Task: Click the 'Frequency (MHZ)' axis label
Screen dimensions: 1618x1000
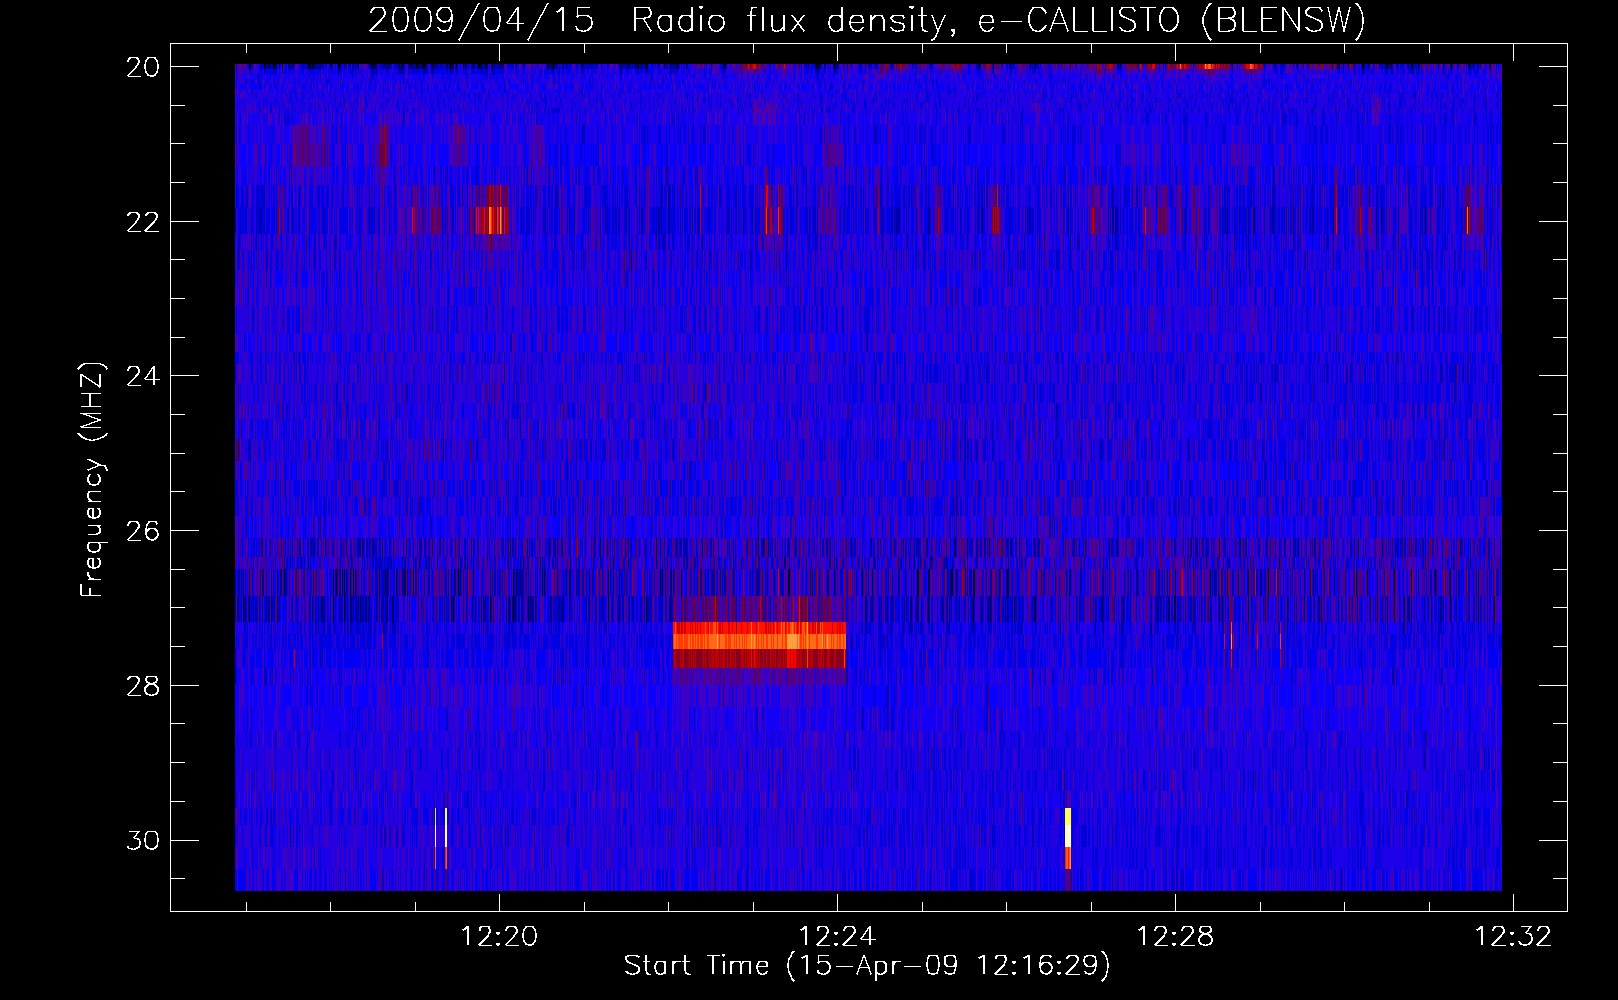Action: coord(92,480)
